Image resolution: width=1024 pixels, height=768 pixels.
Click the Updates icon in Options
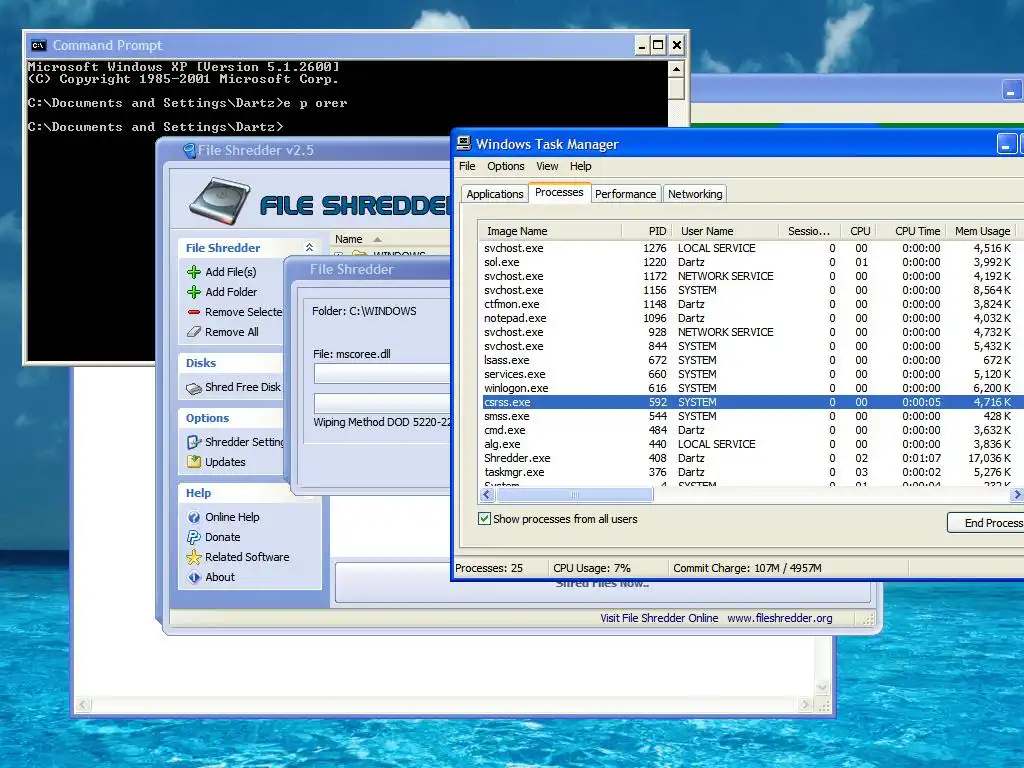pos(193,462)
